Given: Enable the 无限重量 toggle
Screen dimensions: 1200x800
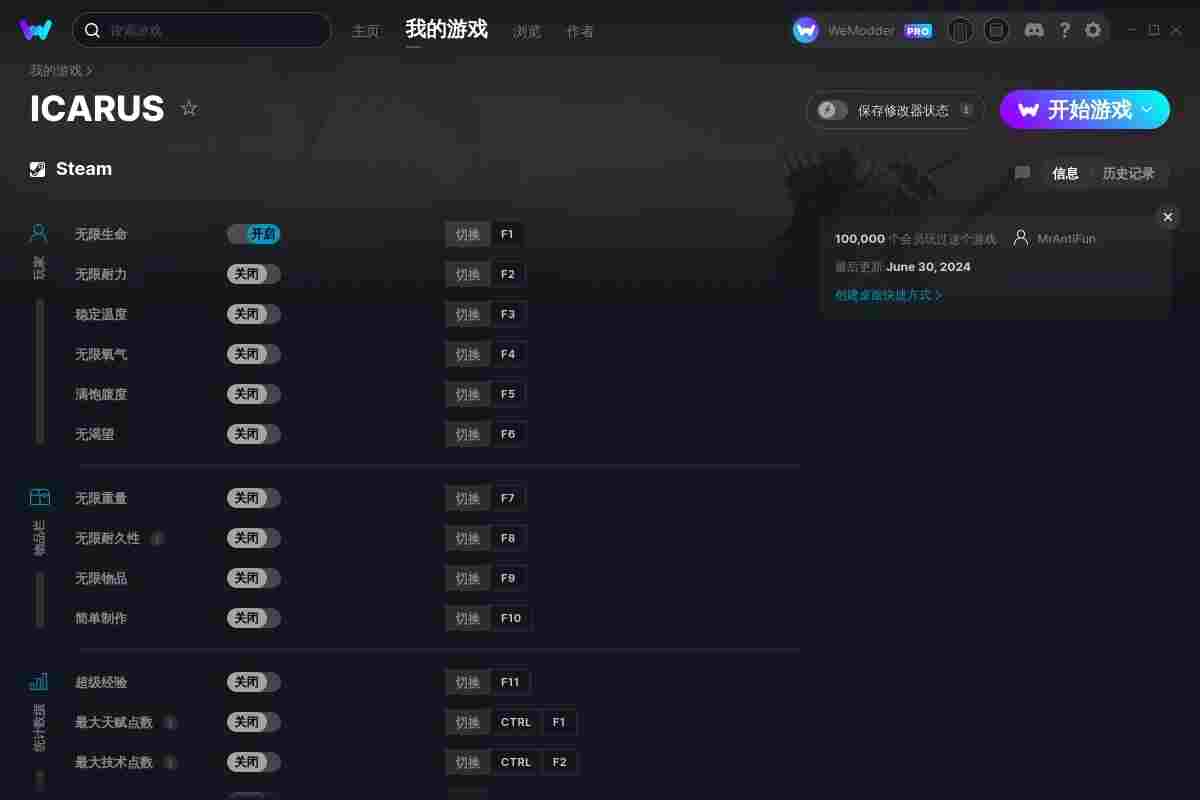Looking at the screenshot, I should point(254,498).
